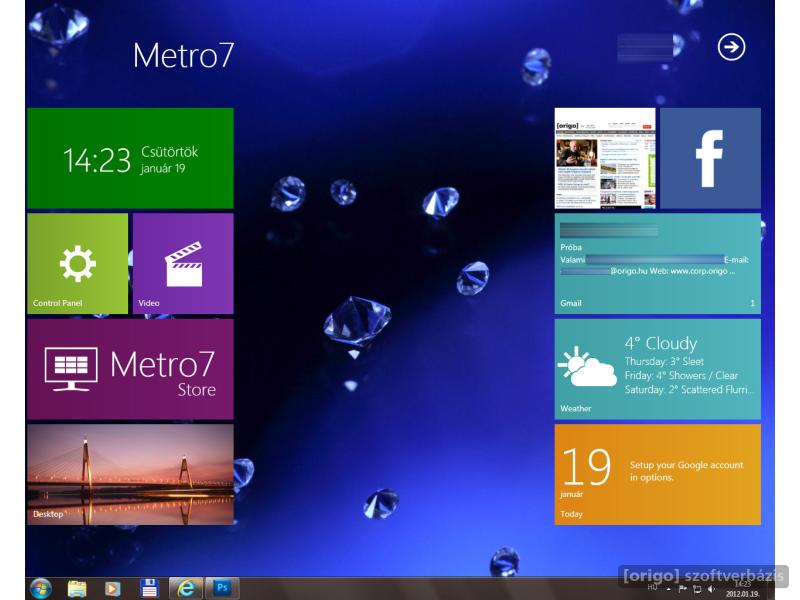Open the Control Panel gear tile
This screenshot has height=600, width=800.
click(78, 263)
